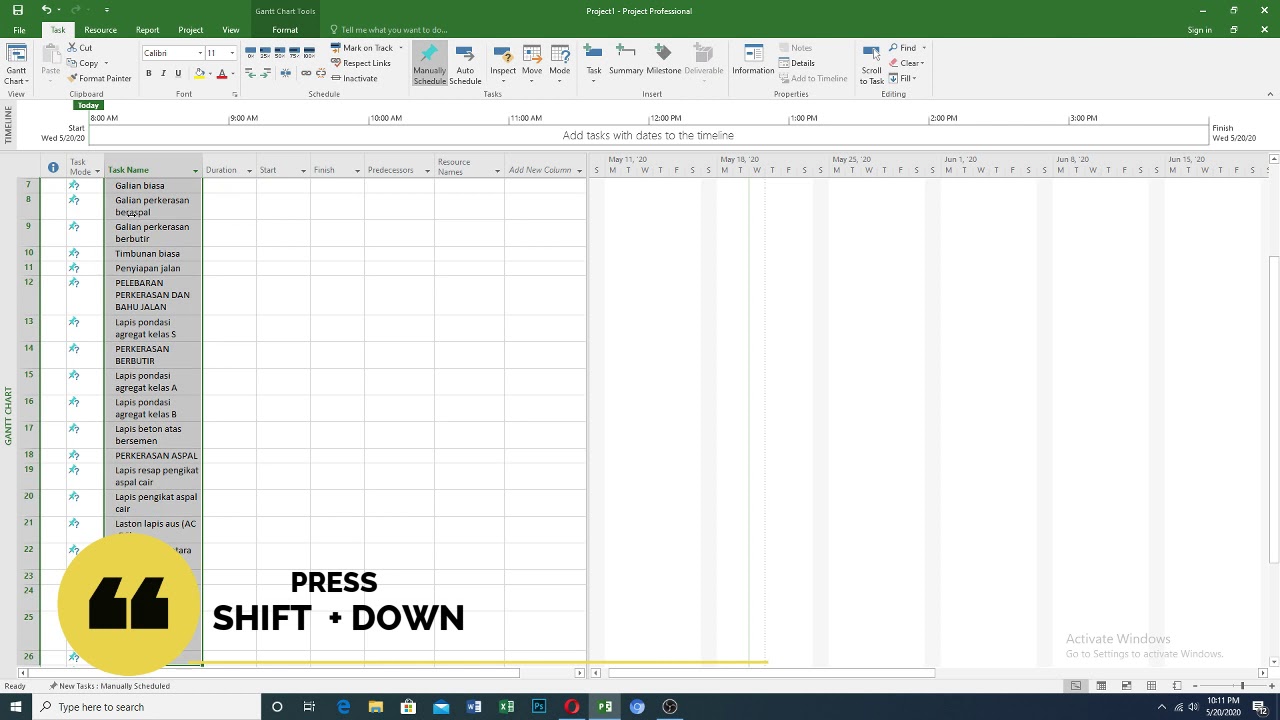
Task: Switch to the Report tab
Action: point(147,30)
